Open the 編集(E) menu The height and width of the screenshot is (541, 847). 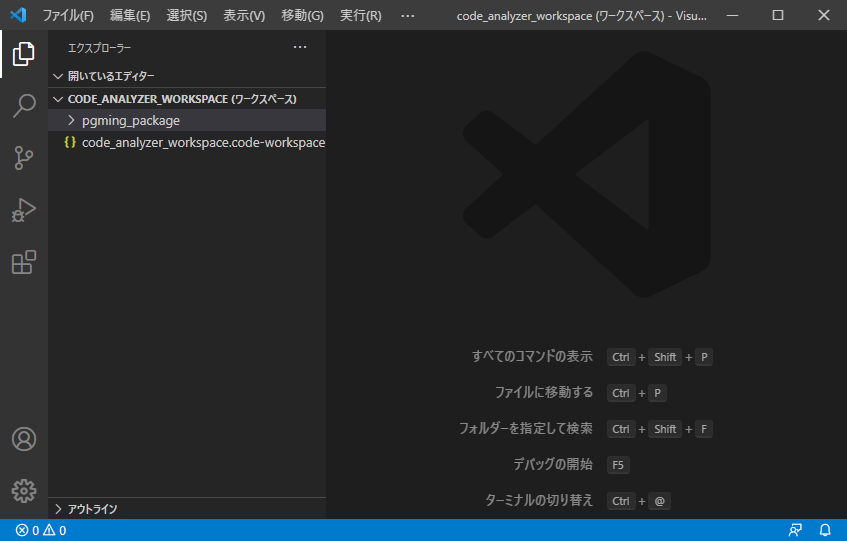click(130, 15)
